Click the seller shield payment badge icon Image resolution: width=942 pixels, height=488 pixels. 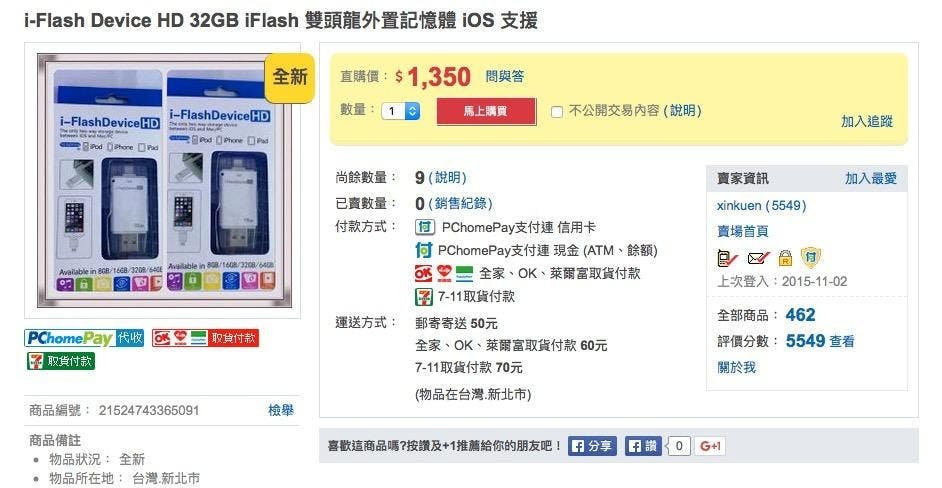click(811, 257)
